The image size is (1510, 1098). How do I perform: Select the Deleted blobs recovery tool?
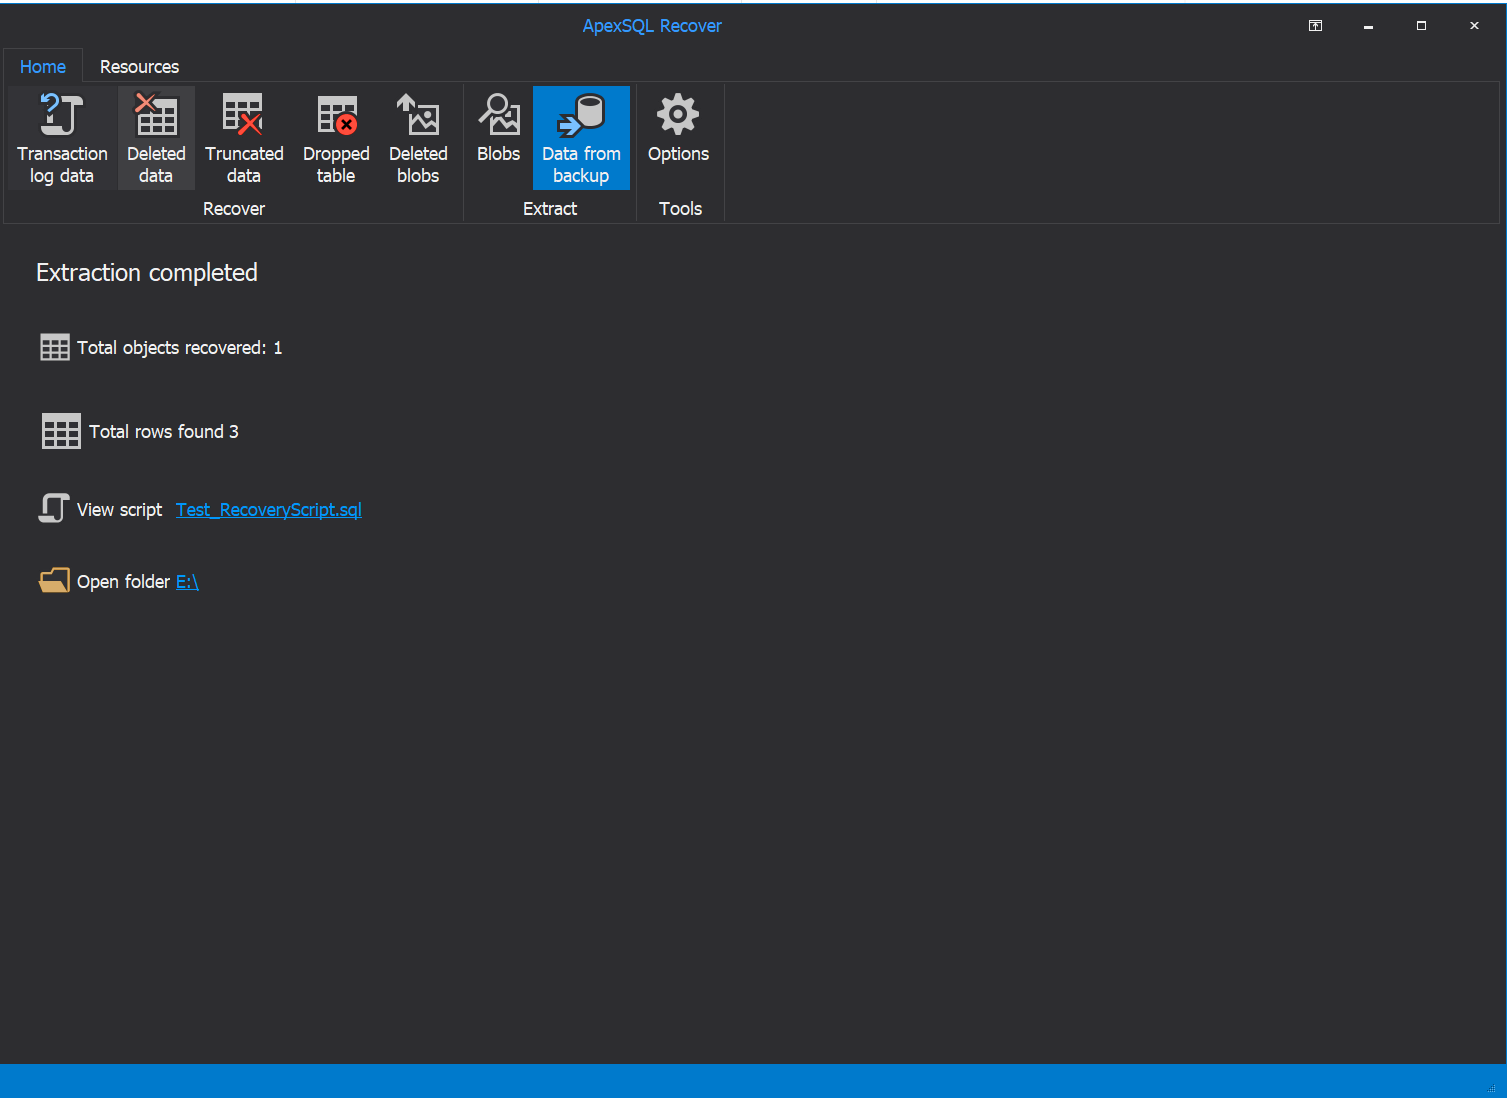tap(417, 137)
